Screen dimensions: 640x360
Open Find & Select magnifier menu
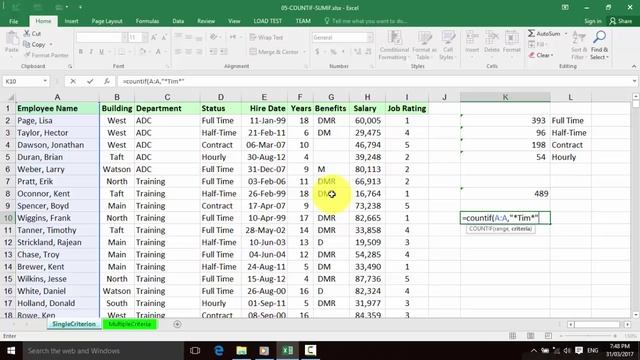599,46
